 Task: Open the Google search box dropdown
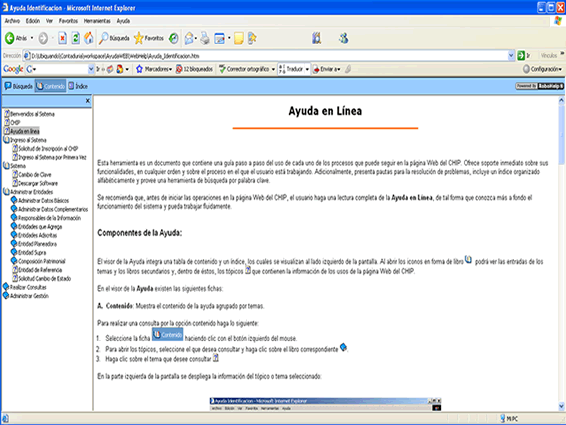(91, 69)
